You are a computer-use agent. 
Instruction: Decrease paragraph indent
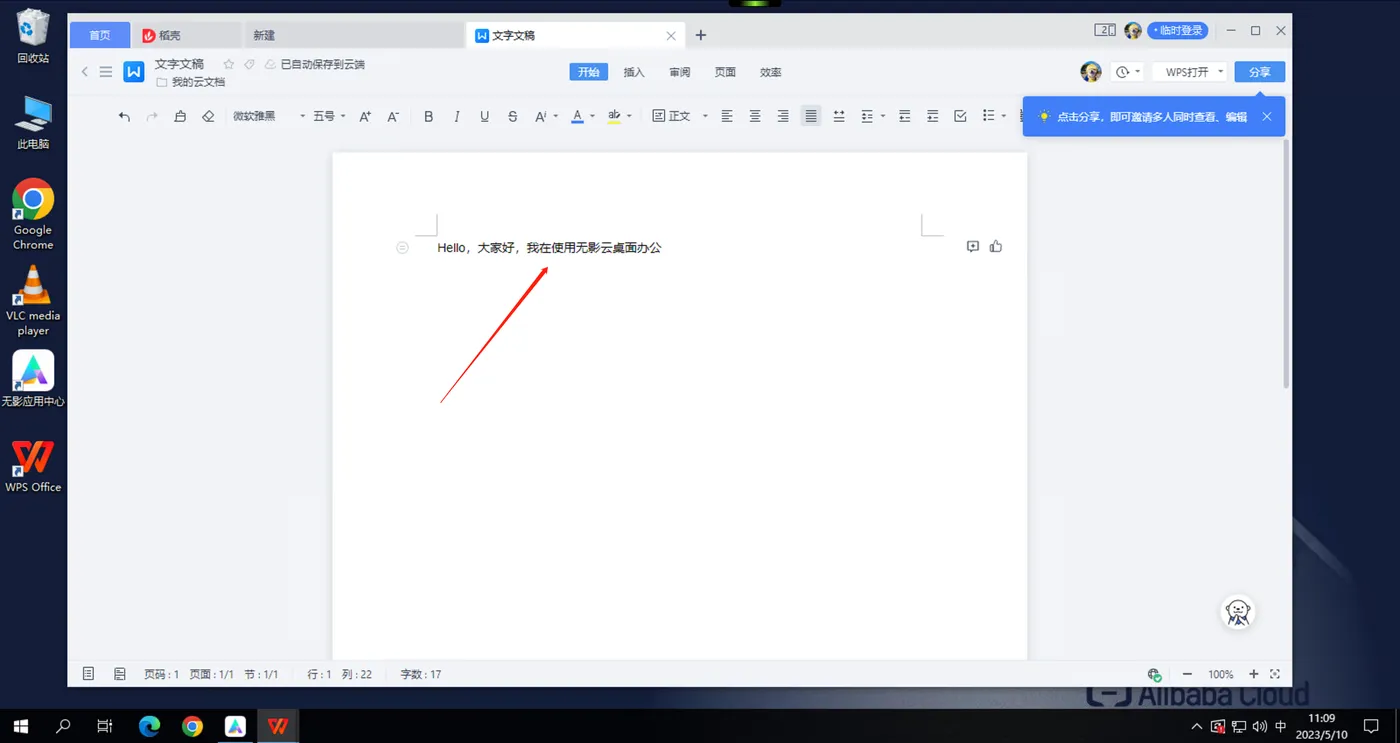[x=904, y=116]
